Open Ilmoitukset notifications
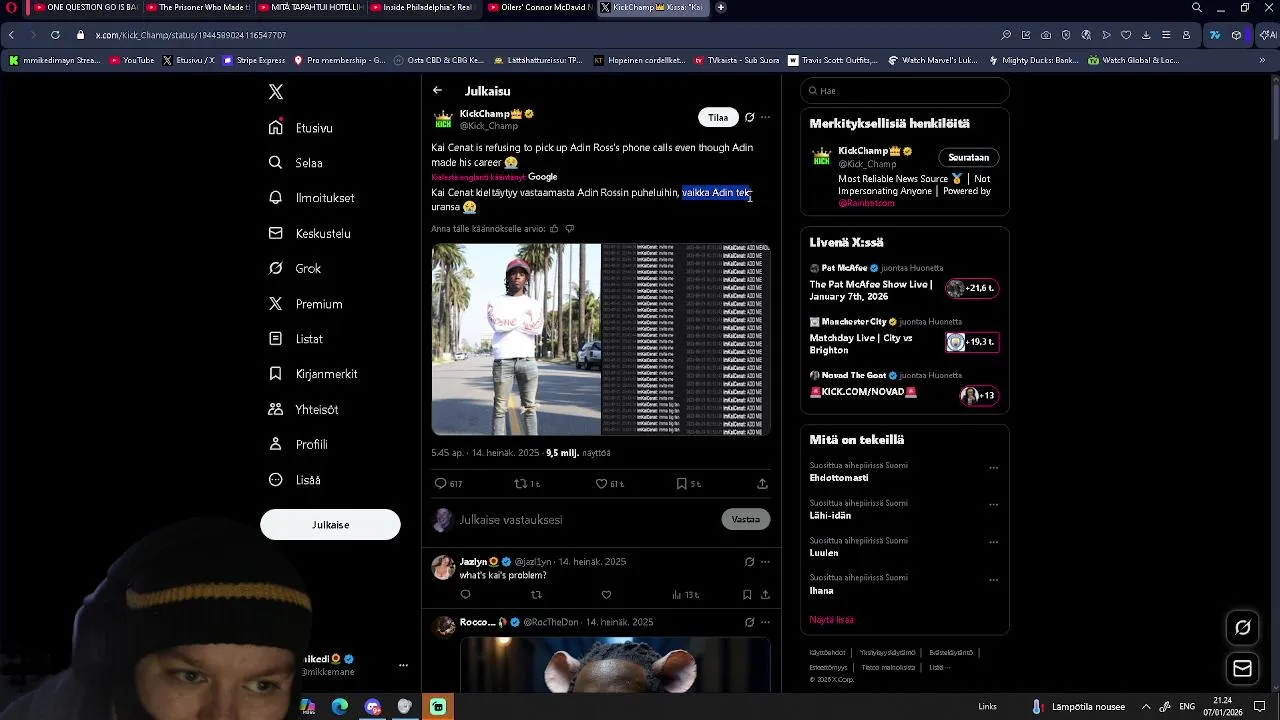The height and width of the screenshot is (720, 1280). pyautogui.click(x=312, y=198)
